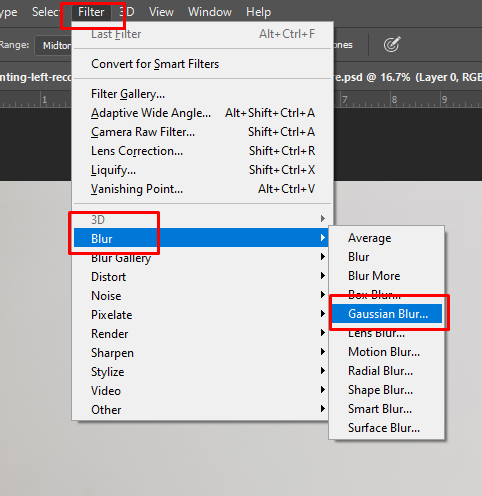Open Filter Gallery dialog

202,94
